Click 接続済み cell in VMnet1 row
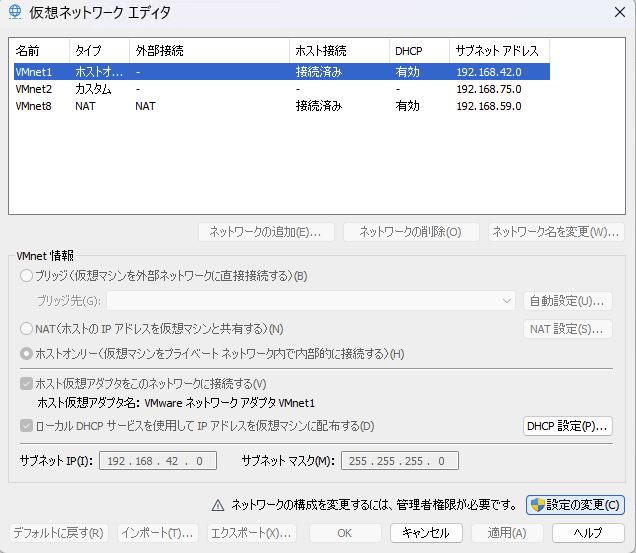Viewport: 636px width, 553px height. [319, 72]
